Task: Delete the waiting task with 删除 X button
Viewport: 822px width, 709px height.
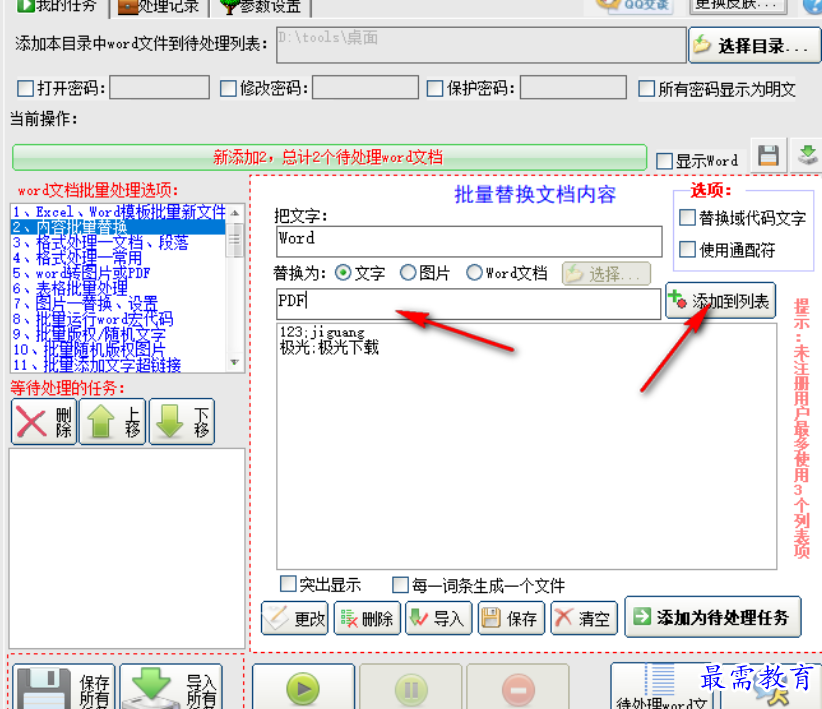Action: pyautogui.click(x=44, y=422)
